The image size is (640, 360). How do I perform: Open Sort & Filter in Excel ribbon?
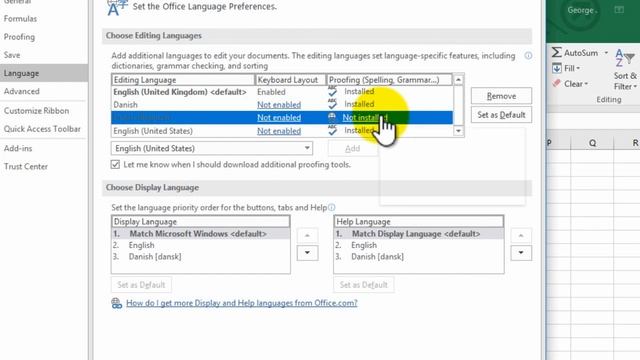pos(625,69)
